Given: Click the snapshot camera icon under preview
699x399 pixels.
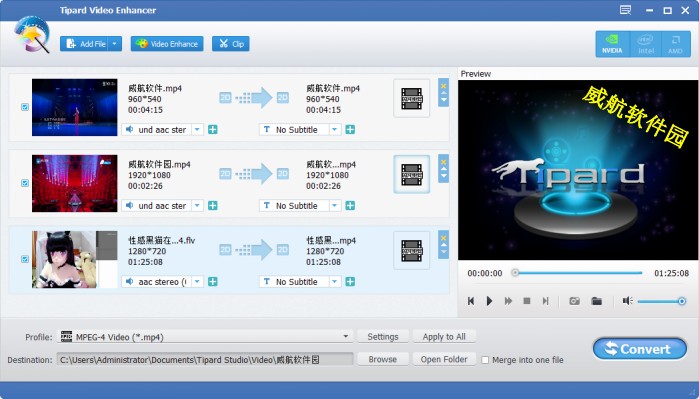Looking at the screenshot, I should pos(574,301).
